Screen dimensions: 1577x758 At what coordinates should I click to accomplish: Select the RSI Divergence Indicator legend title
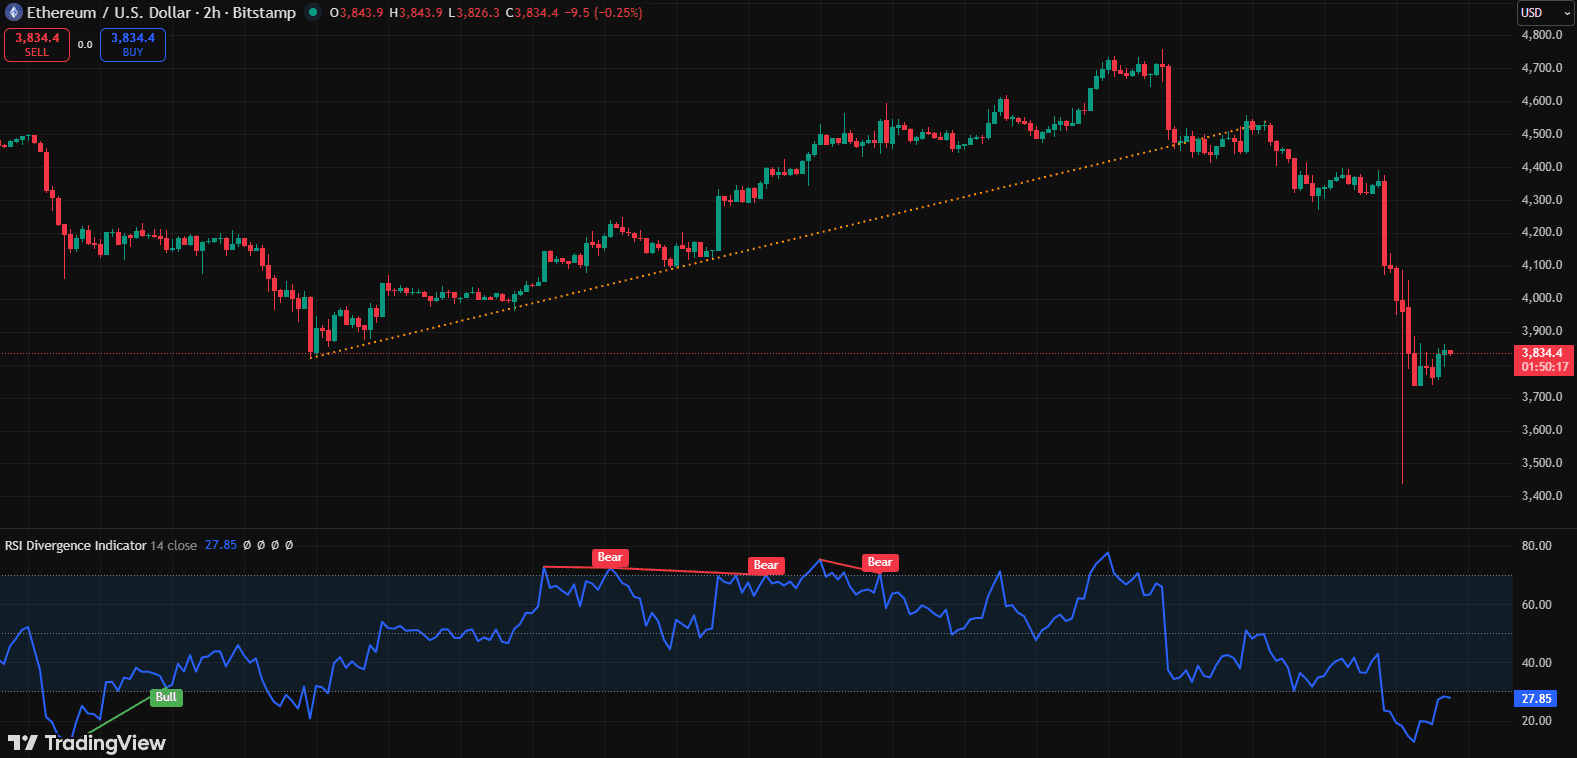76,545
